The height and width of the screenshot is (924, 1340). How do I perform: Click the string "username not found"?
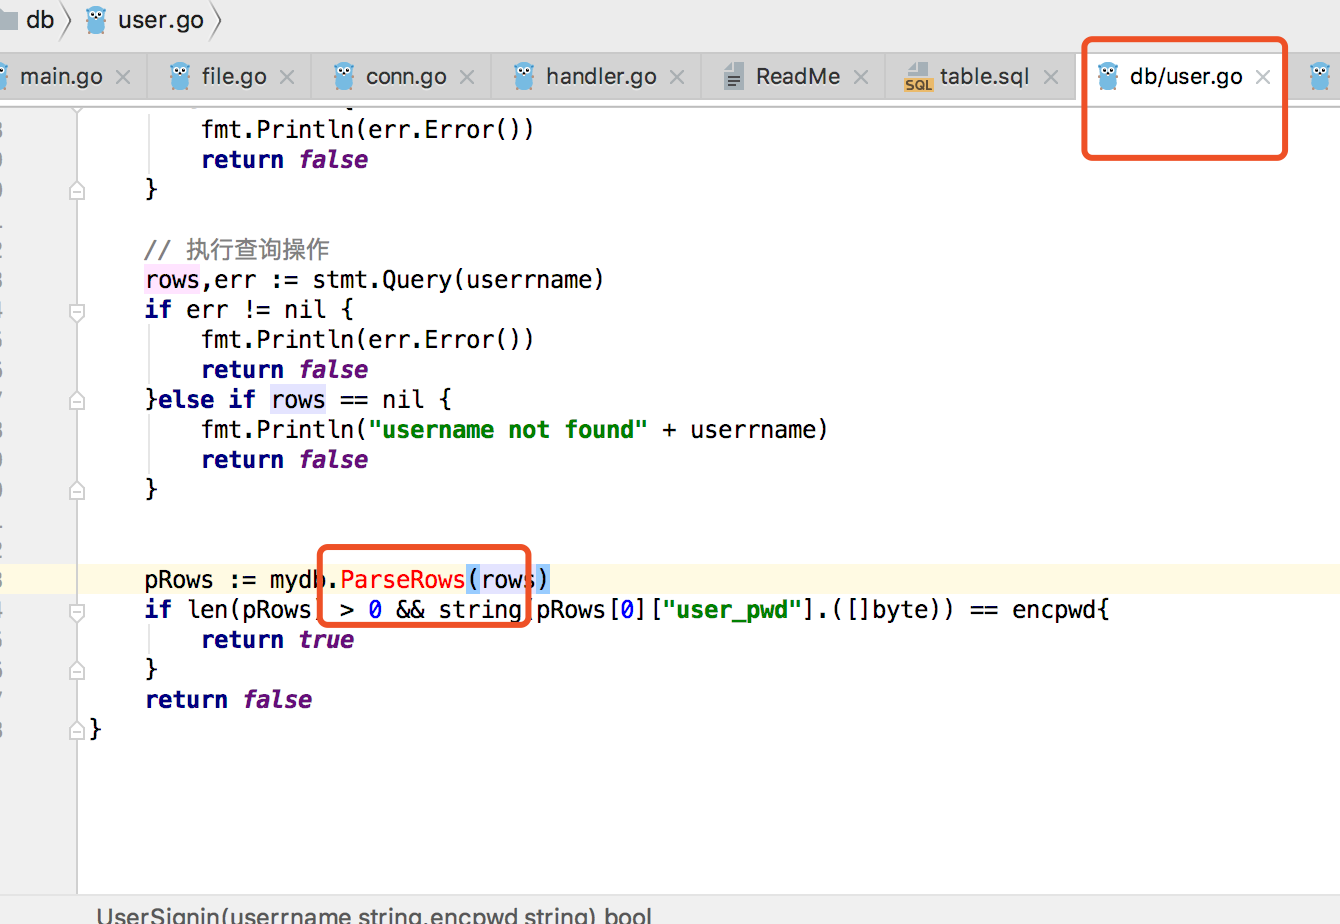coord(508,429)
